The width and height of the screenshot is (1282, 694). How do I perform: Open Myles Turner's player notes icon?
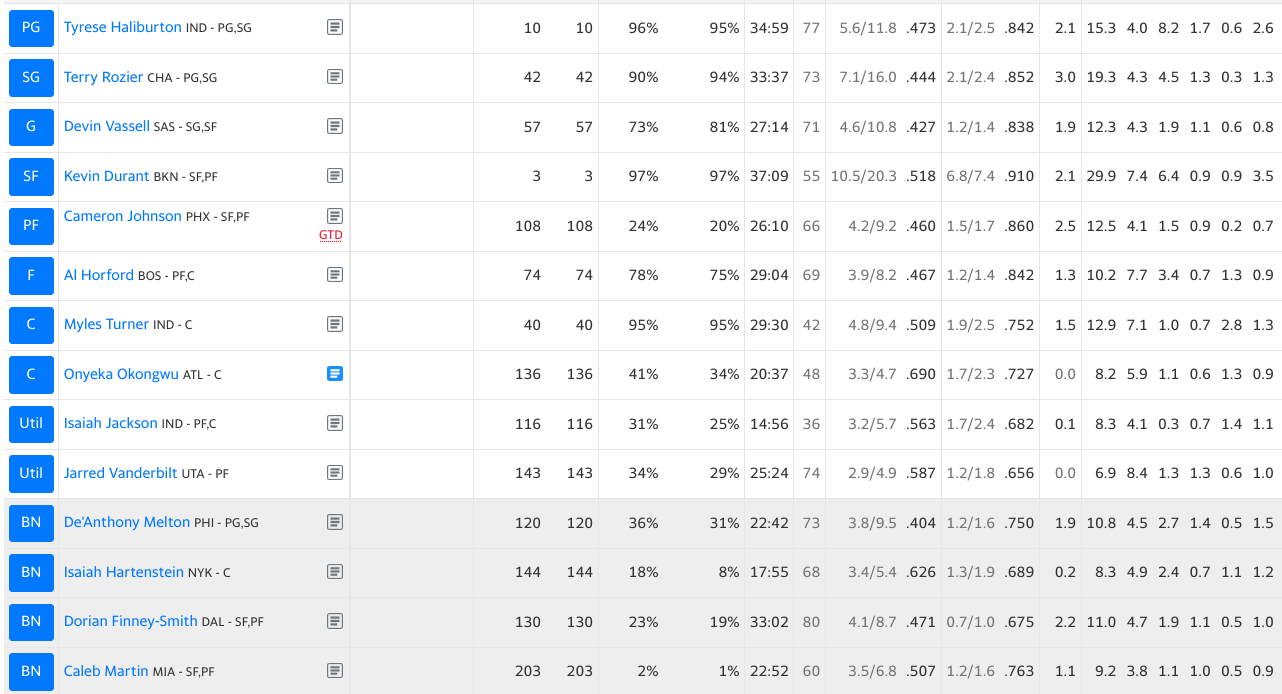click(x=335, y=324)
